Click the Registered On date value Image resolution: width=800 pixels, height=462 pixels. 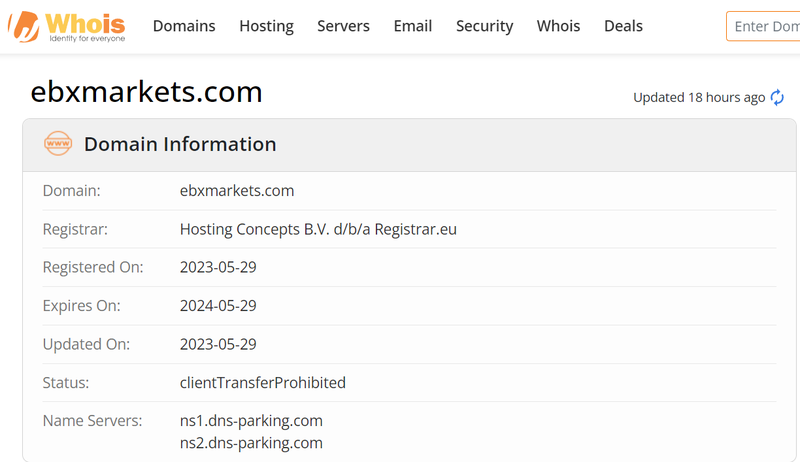click(218, 267)
